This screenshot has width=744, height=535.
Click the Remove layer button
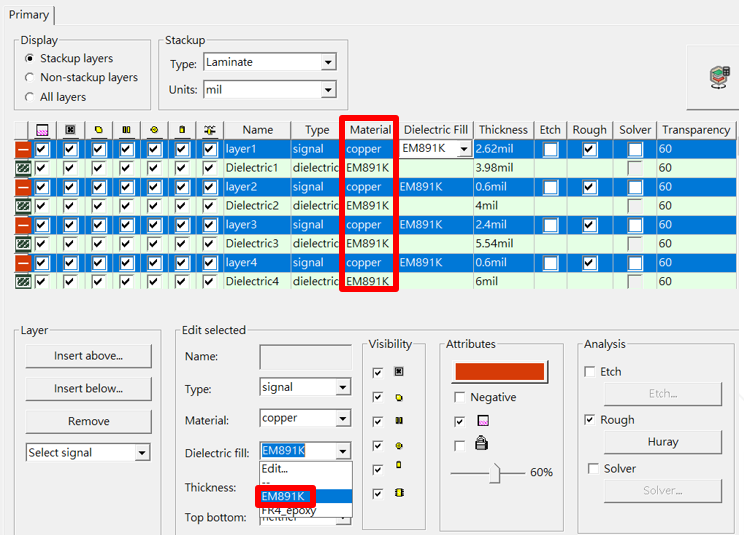[89, 422]
